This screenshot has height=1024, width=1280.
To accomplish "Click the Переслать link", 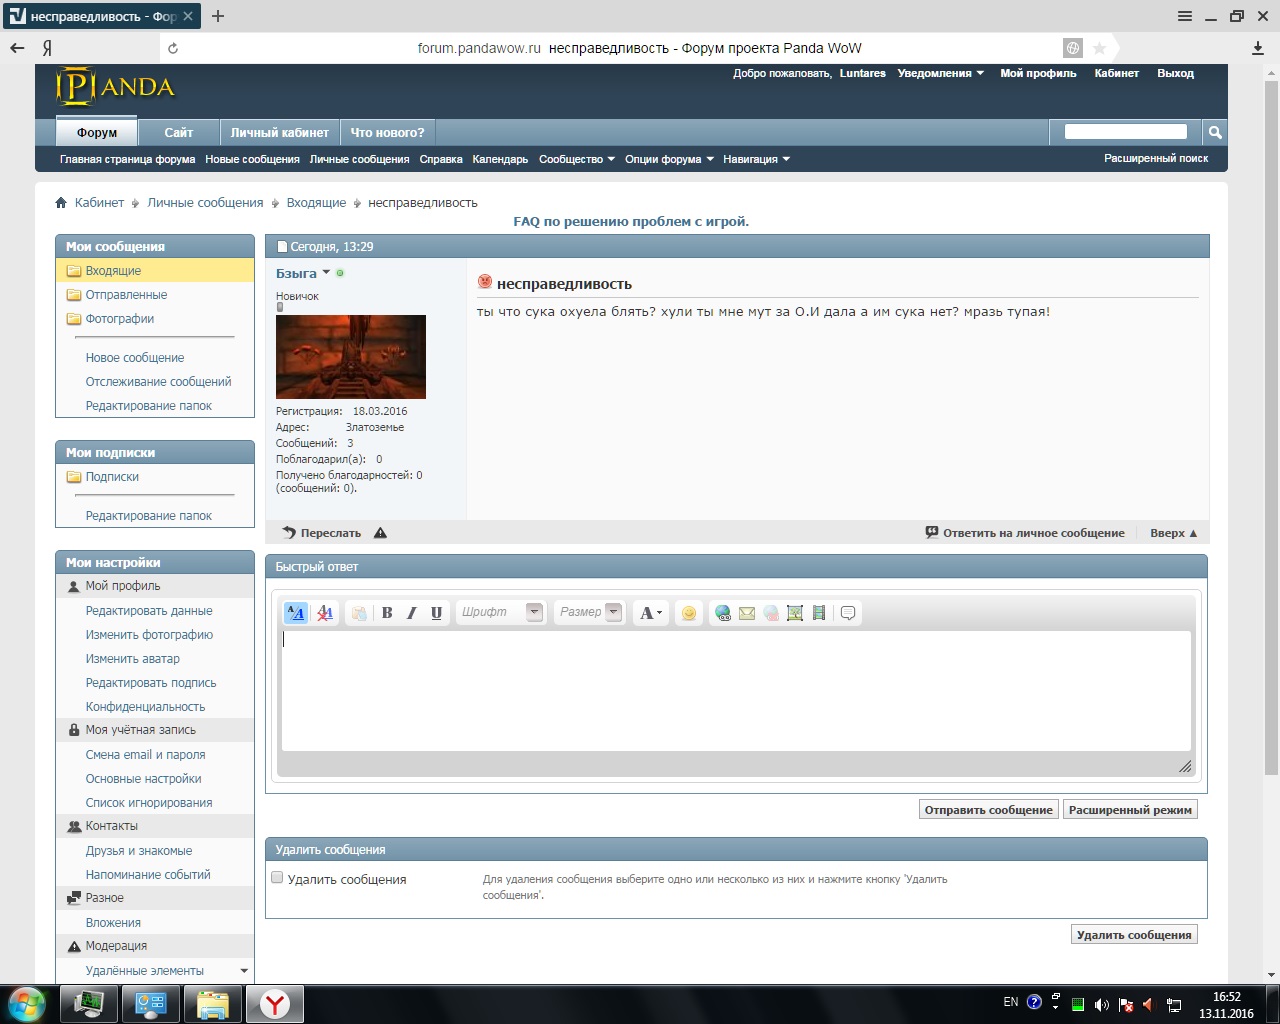I will [322, 533].
